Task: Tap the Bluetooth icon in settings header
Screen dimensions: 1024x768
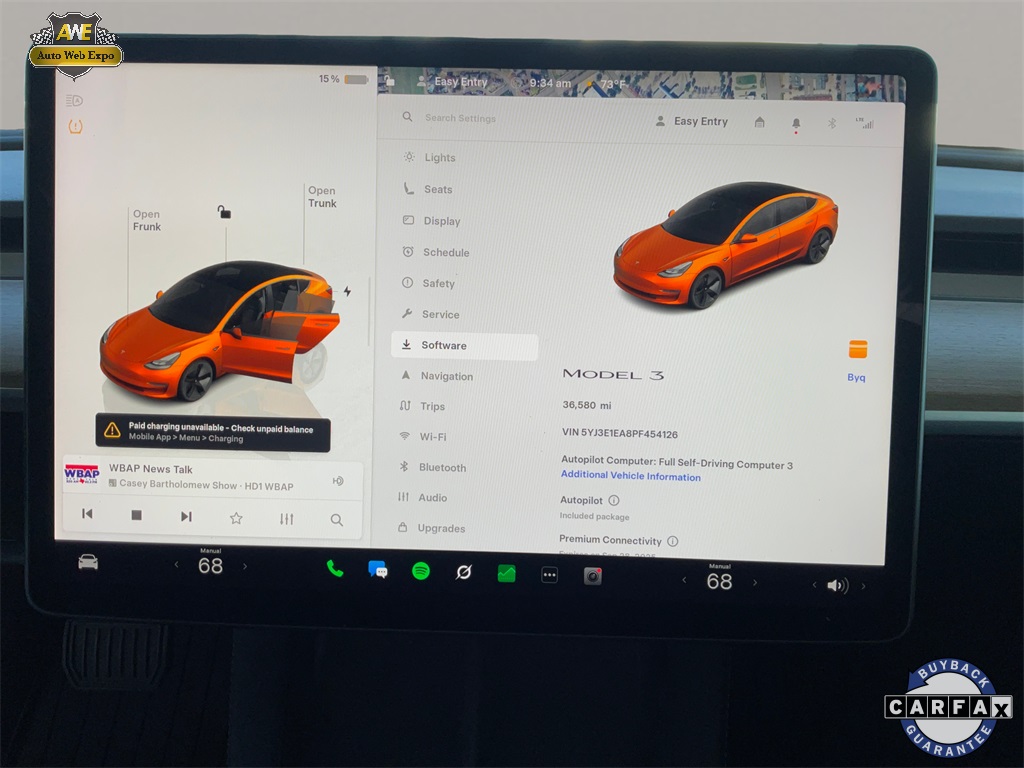Action: [x=832, y=123]
